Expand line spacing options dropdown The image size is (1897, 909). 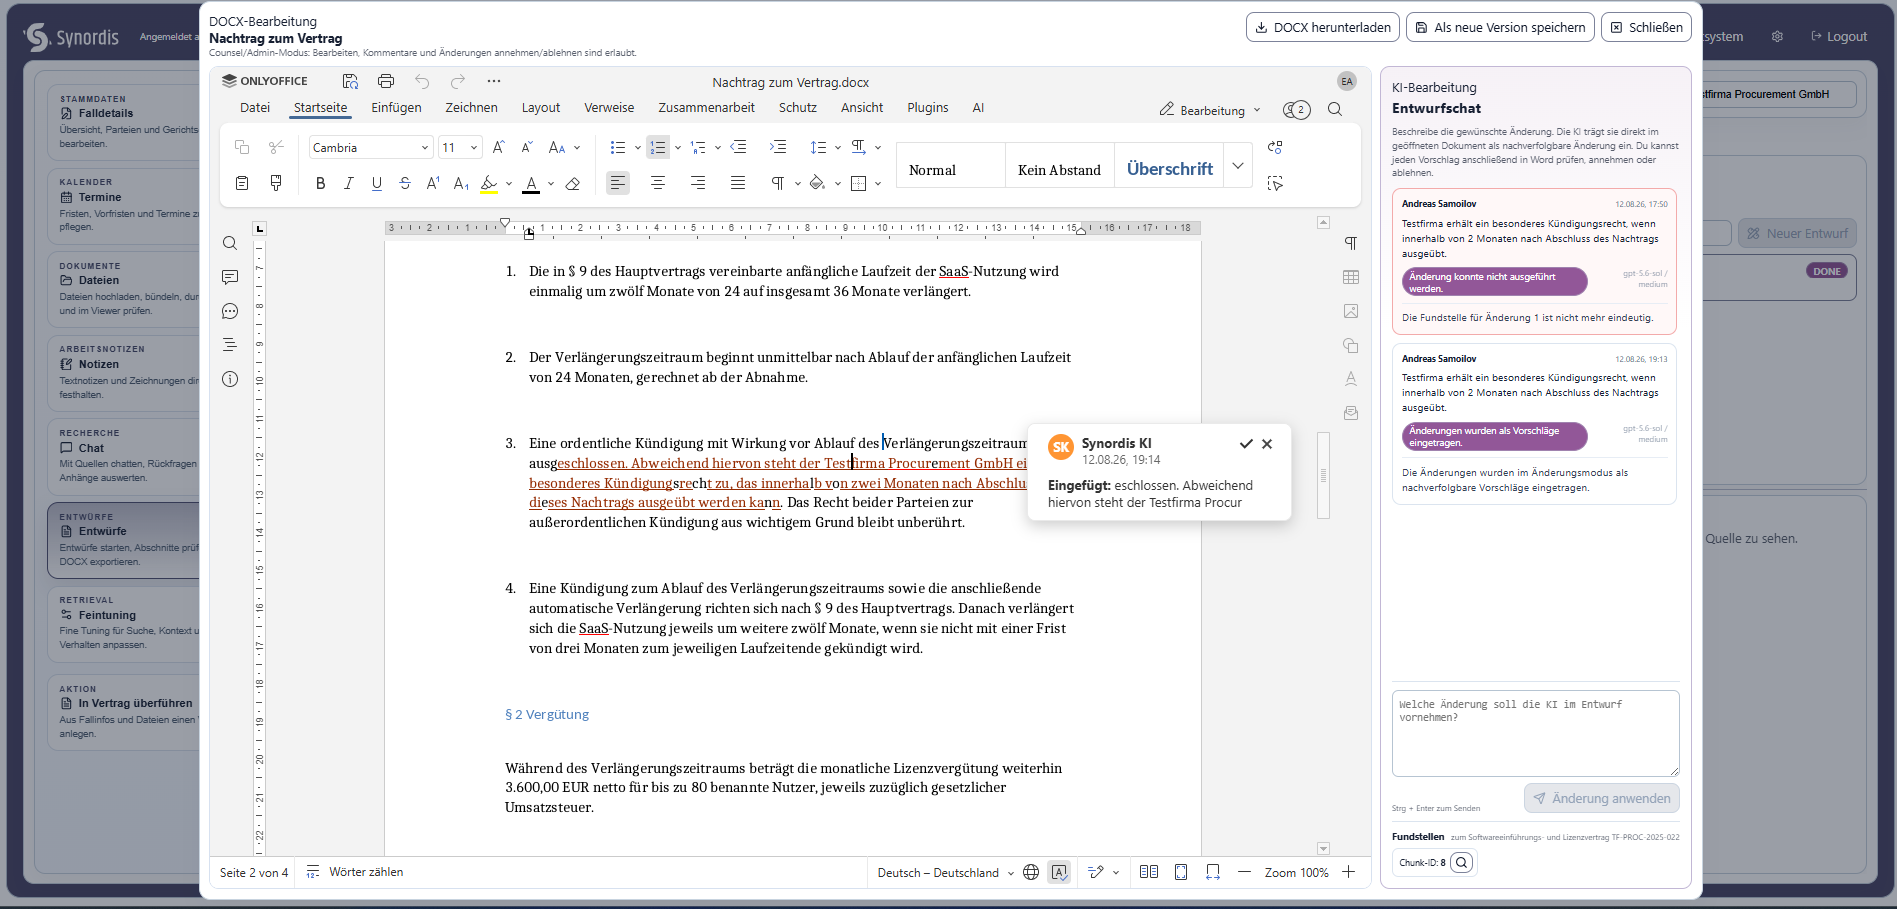point(838,148)
